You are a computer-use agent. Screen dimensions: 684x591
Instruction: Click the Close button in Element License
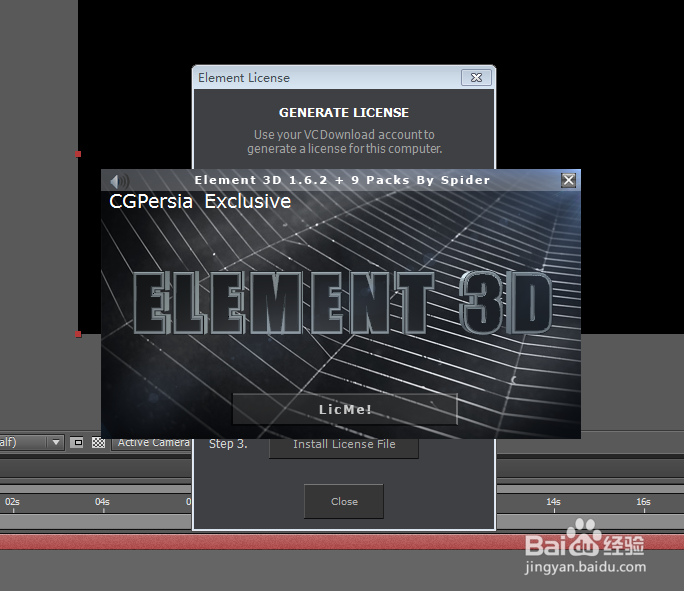point(344,502)
